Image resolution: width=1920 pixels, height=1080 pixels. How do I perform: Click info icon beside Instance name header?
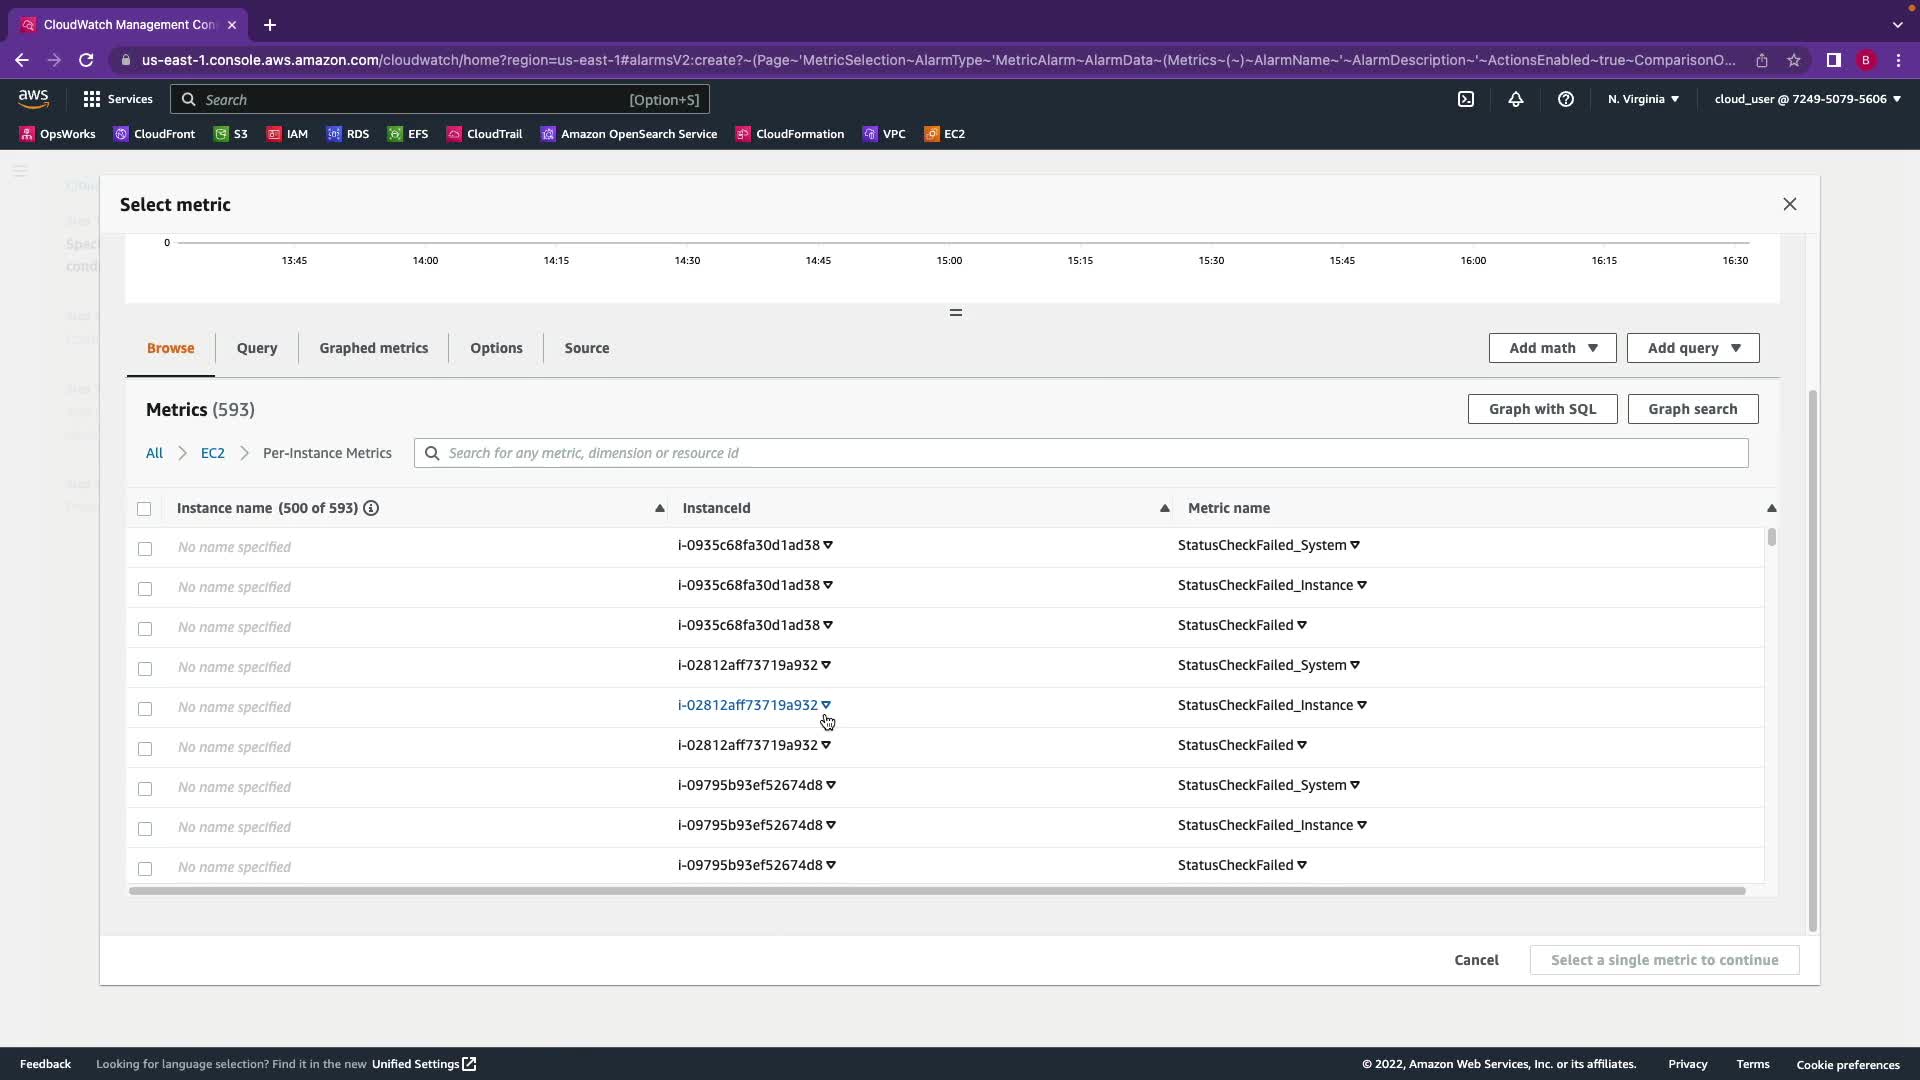coord(371,508)
